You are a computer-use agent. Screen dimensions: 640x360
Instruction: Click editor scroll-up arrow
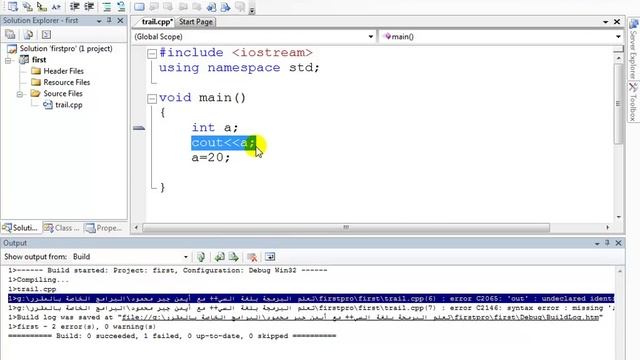[618, 59]
